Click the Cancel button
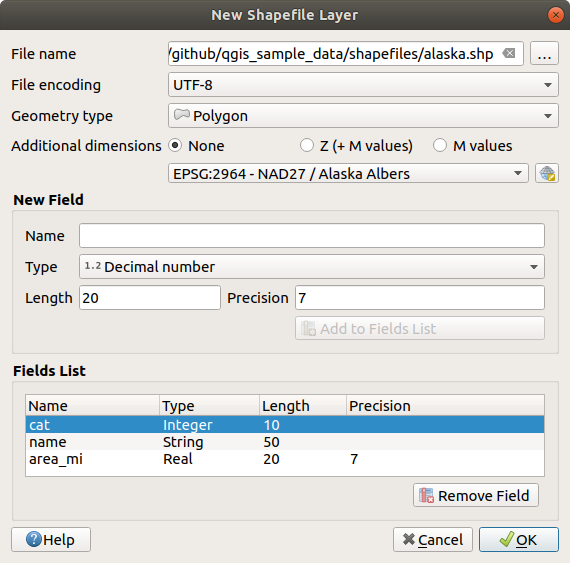570x563 pixels. coord(433,540)
